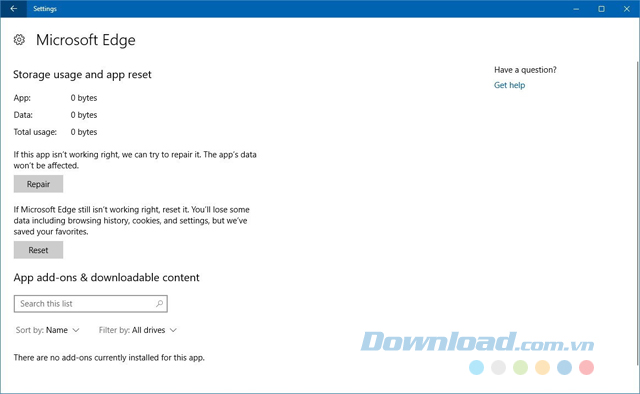Close the Settings window
The image size is (640, 394).
coord(627,9)
